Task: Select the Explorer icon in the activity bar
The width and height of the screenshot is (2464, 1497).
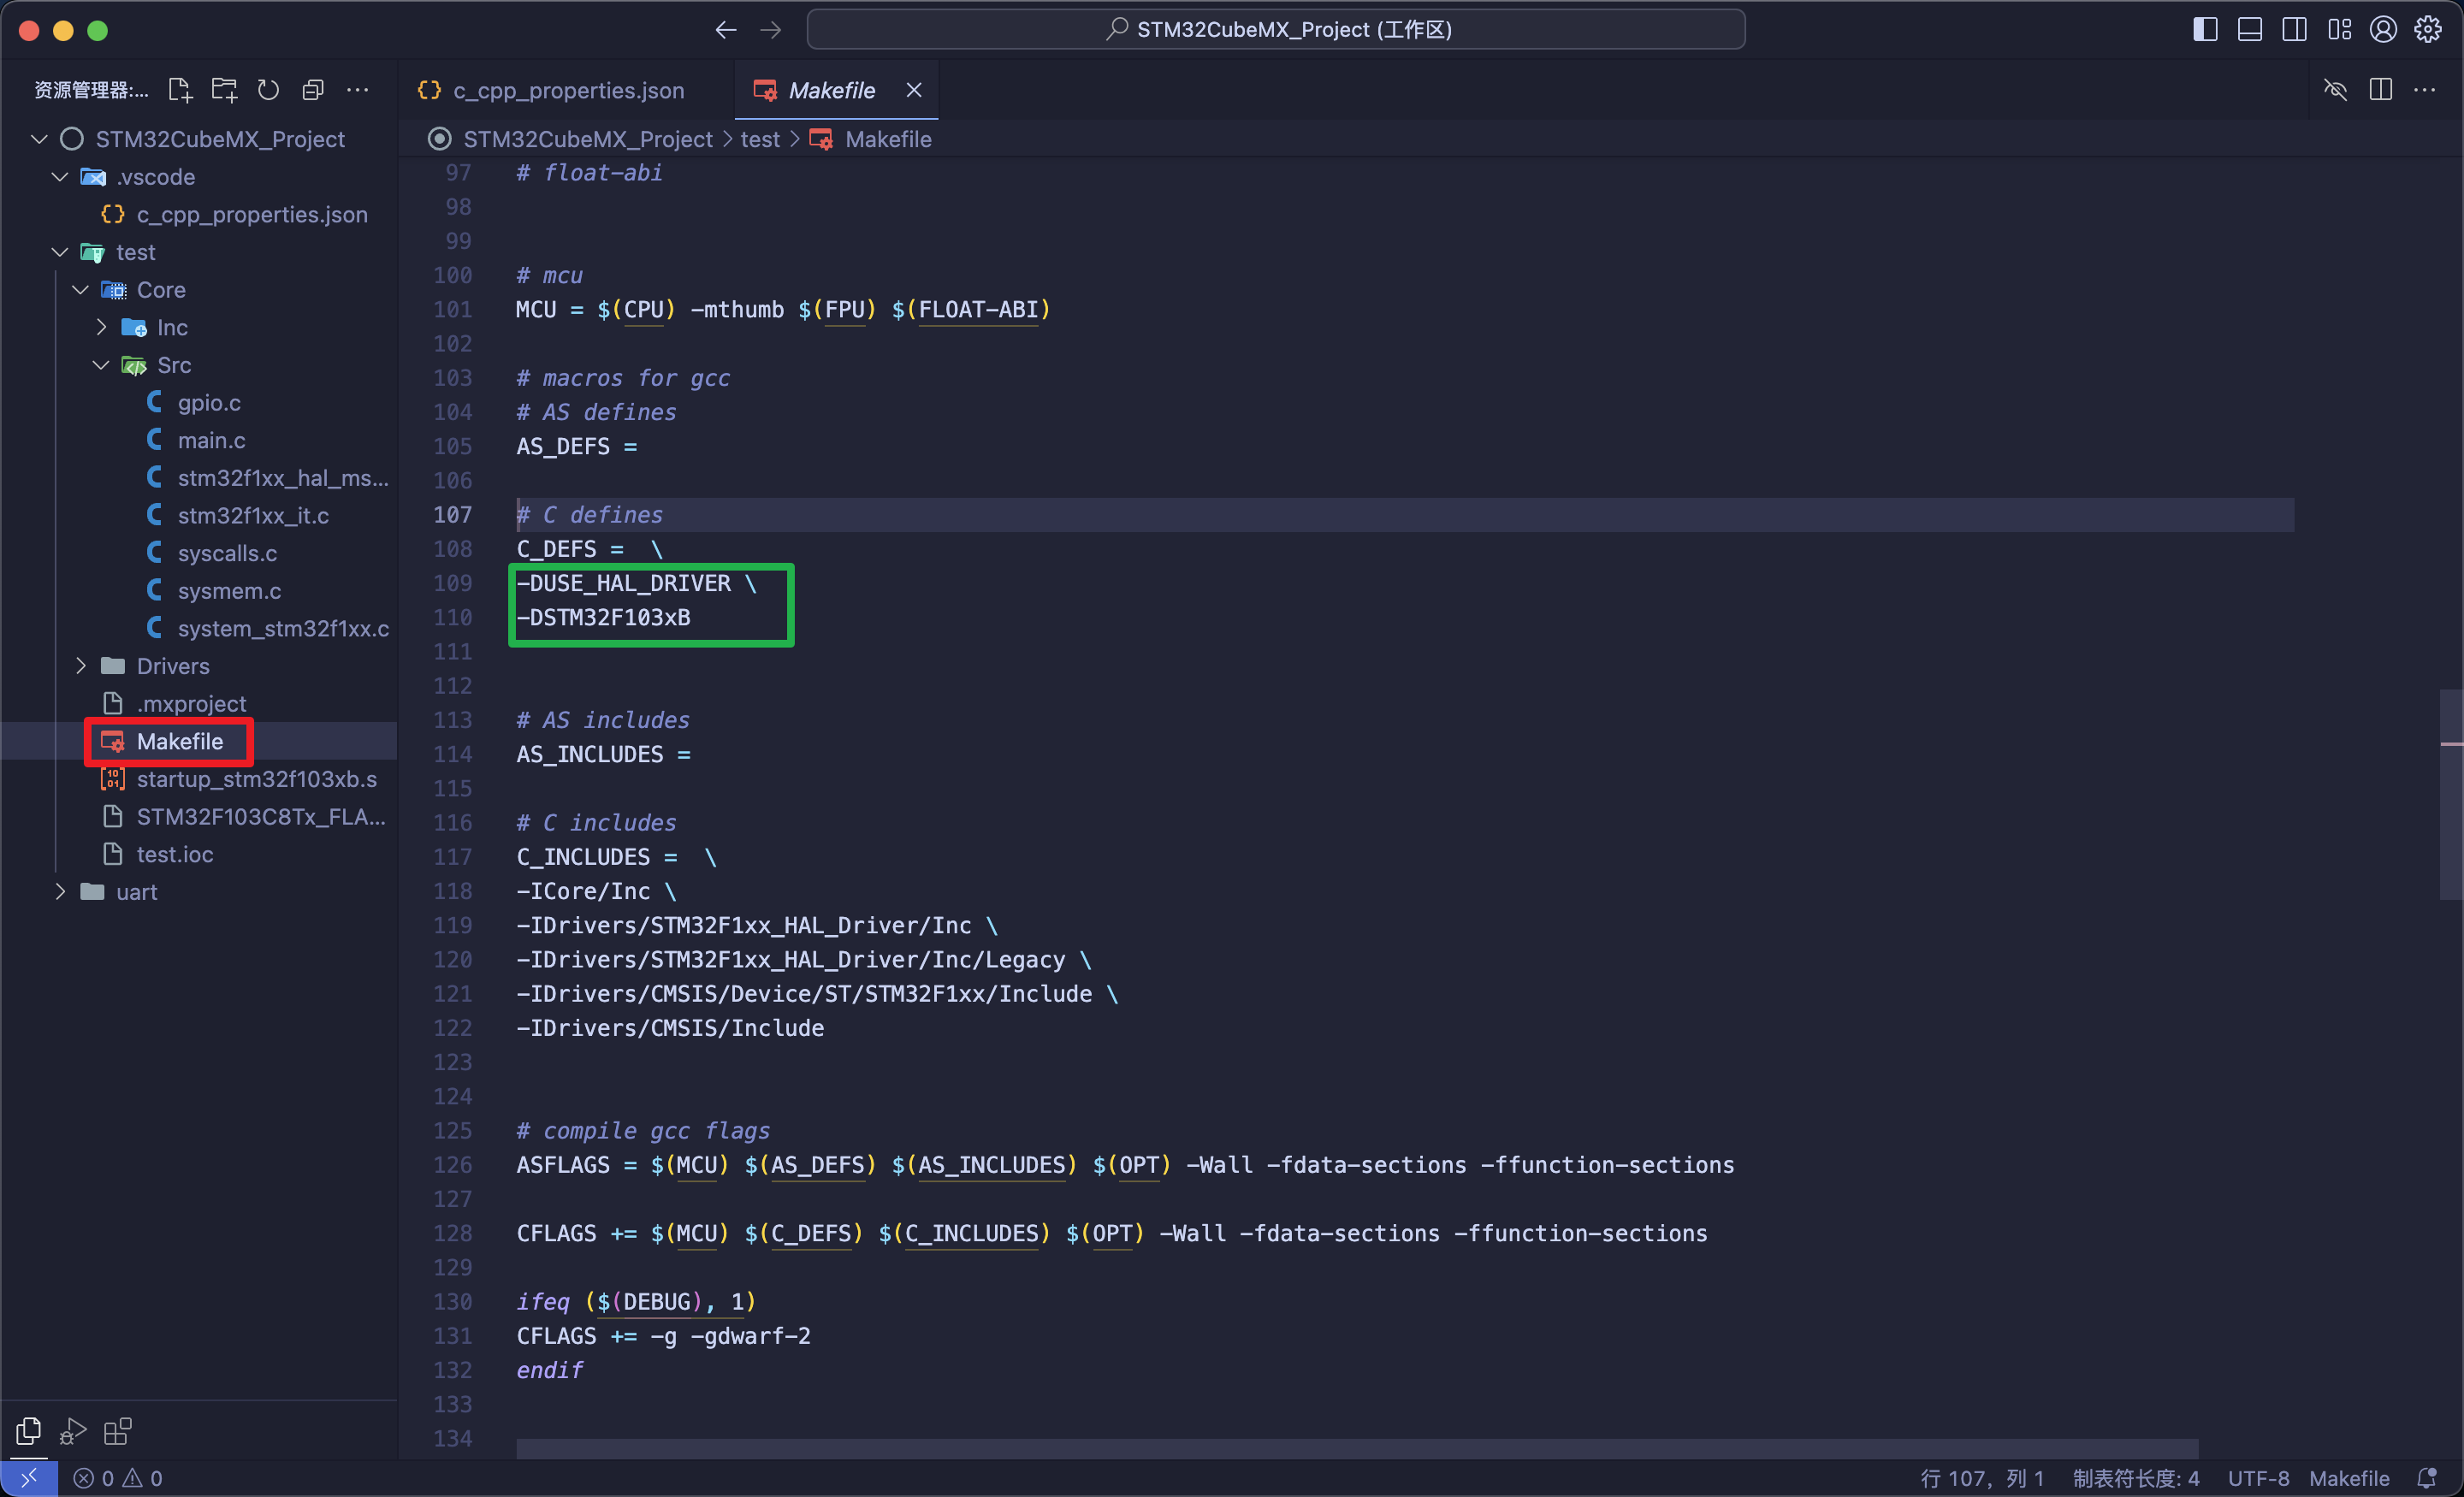Action: click(x=27, y=1431)
